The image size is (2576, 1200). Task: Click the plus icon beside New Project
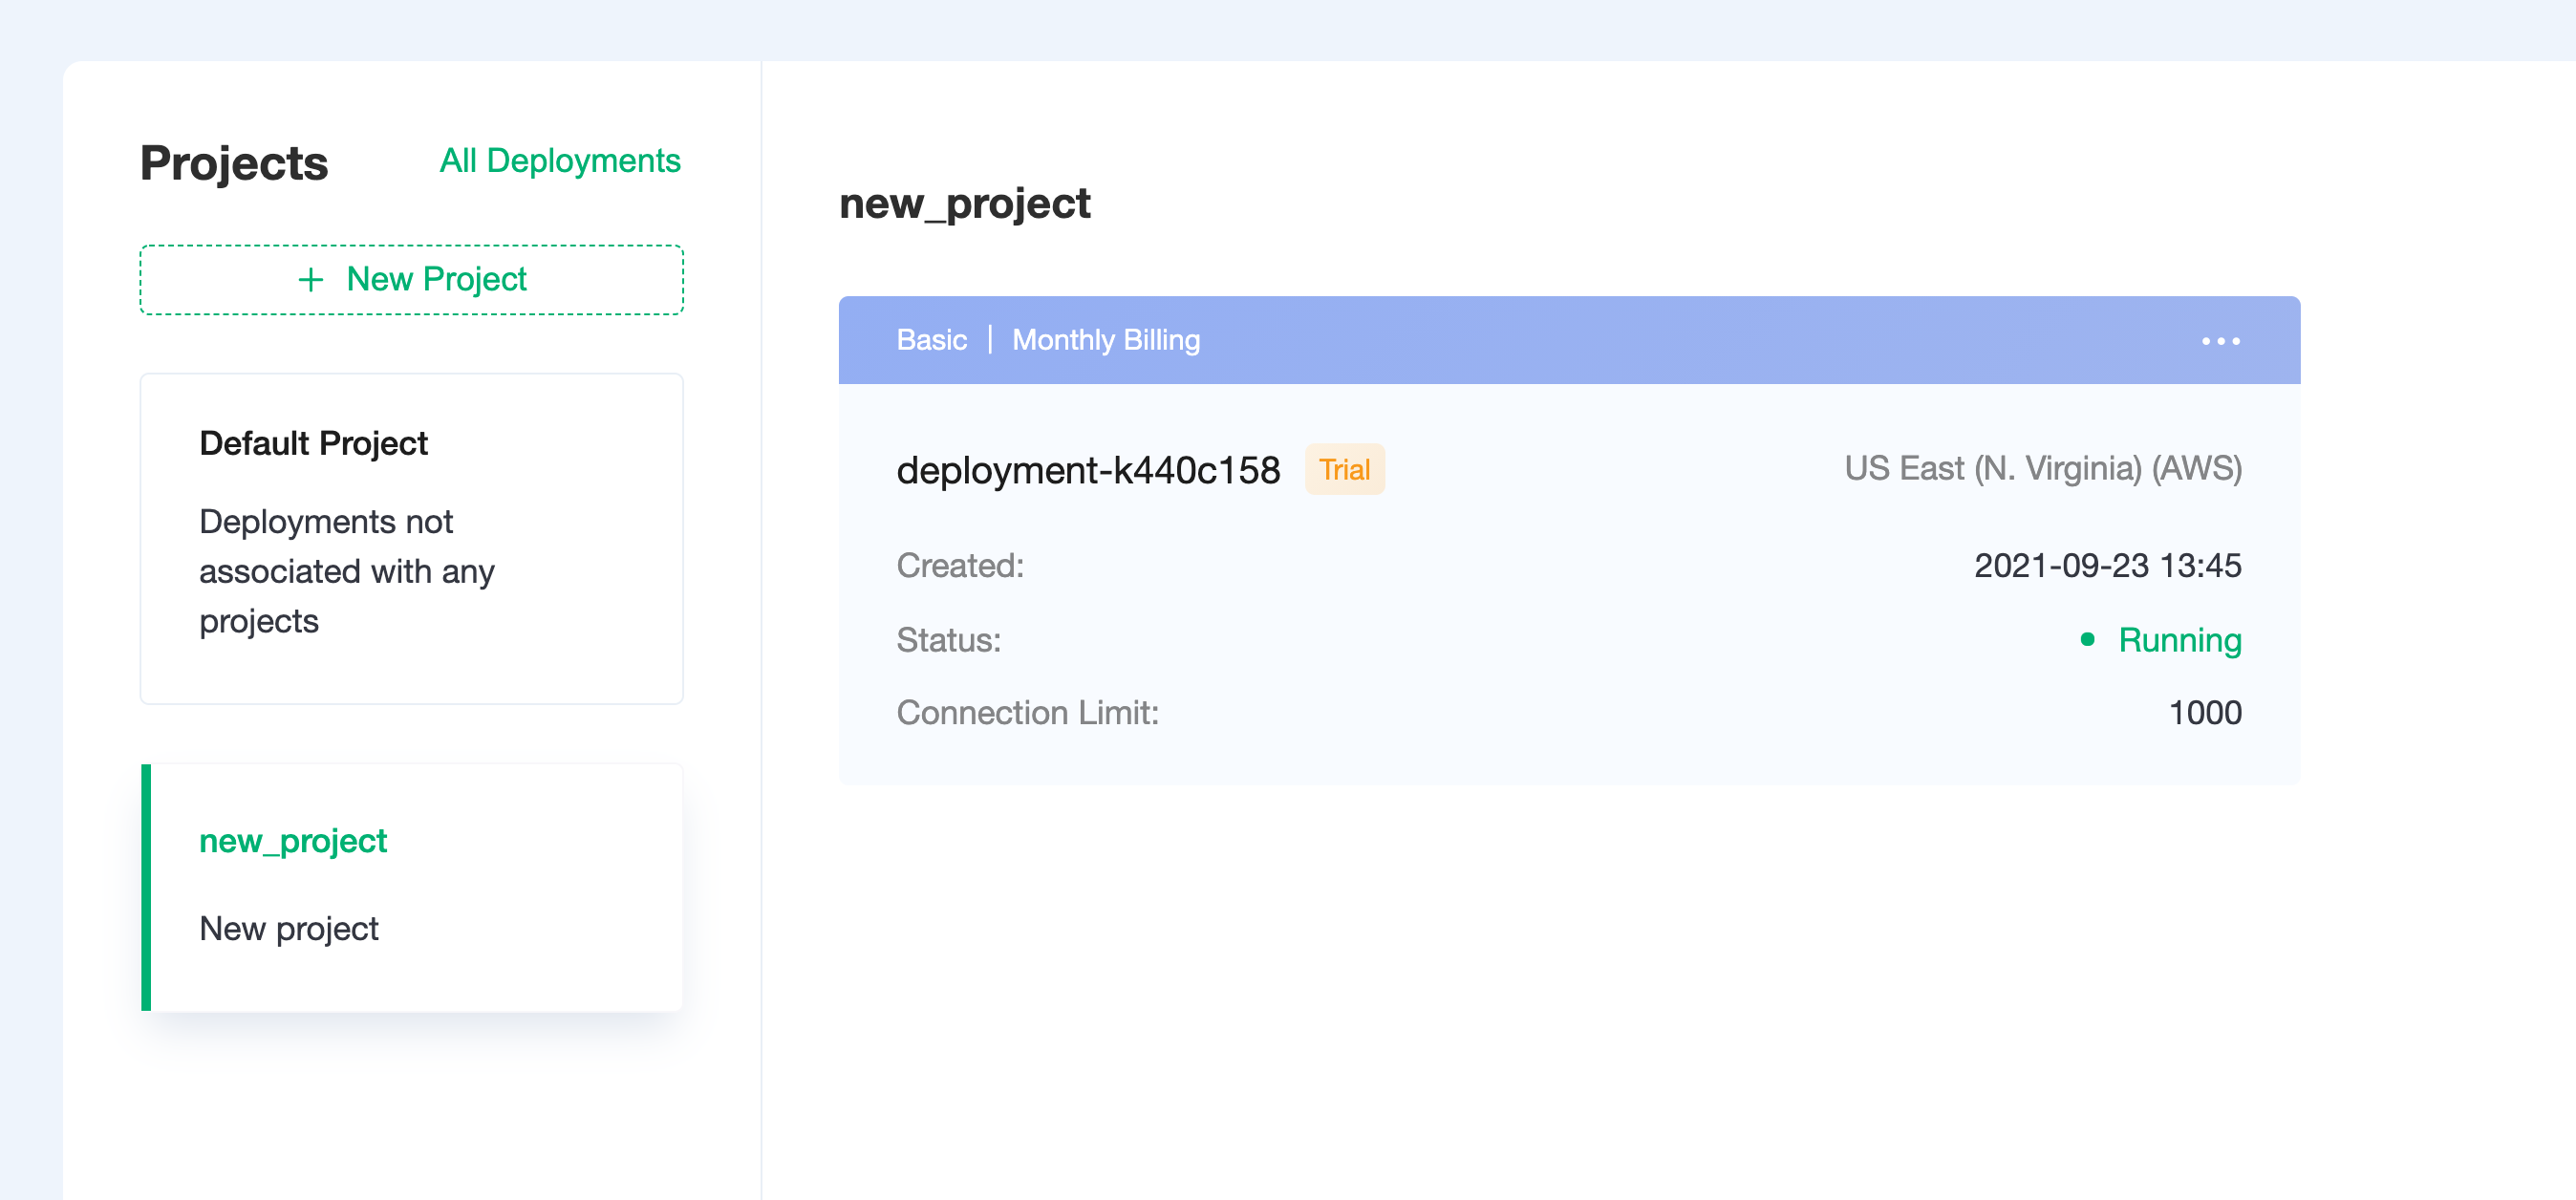coord(311,280)
